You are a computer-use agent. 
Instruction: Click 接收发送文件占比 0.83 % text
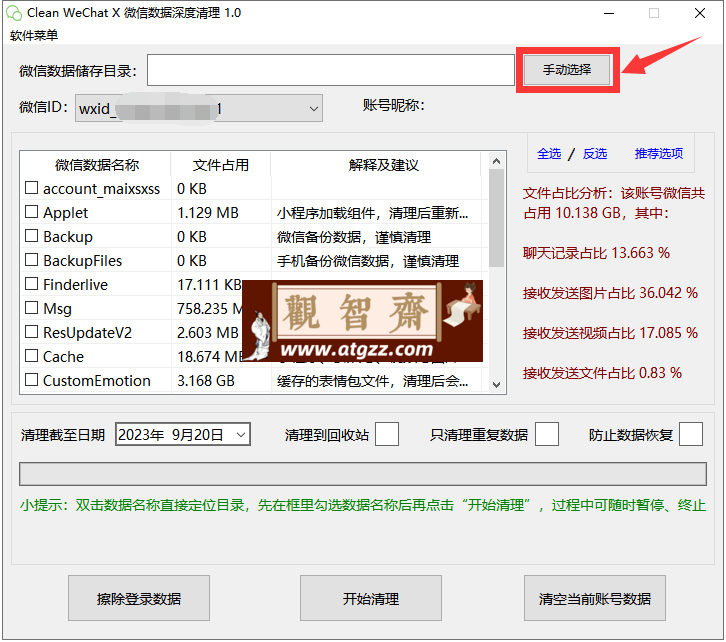click(x=602, y=373)
